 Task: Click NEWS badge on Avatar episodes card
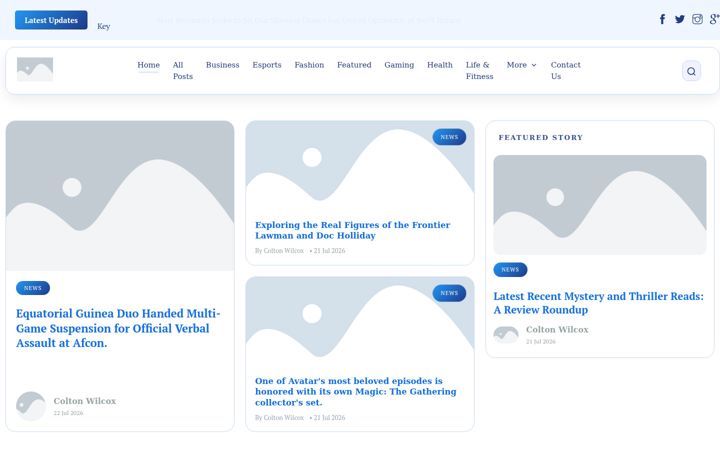point(449,293)
